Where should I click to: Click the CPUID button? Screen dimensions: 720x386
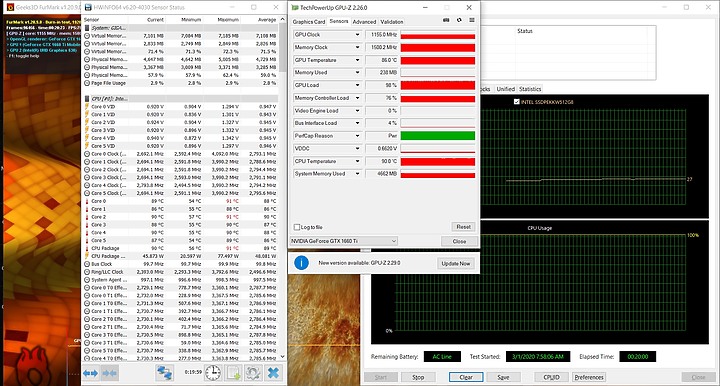pyautogui.click(x=551, y=377)
